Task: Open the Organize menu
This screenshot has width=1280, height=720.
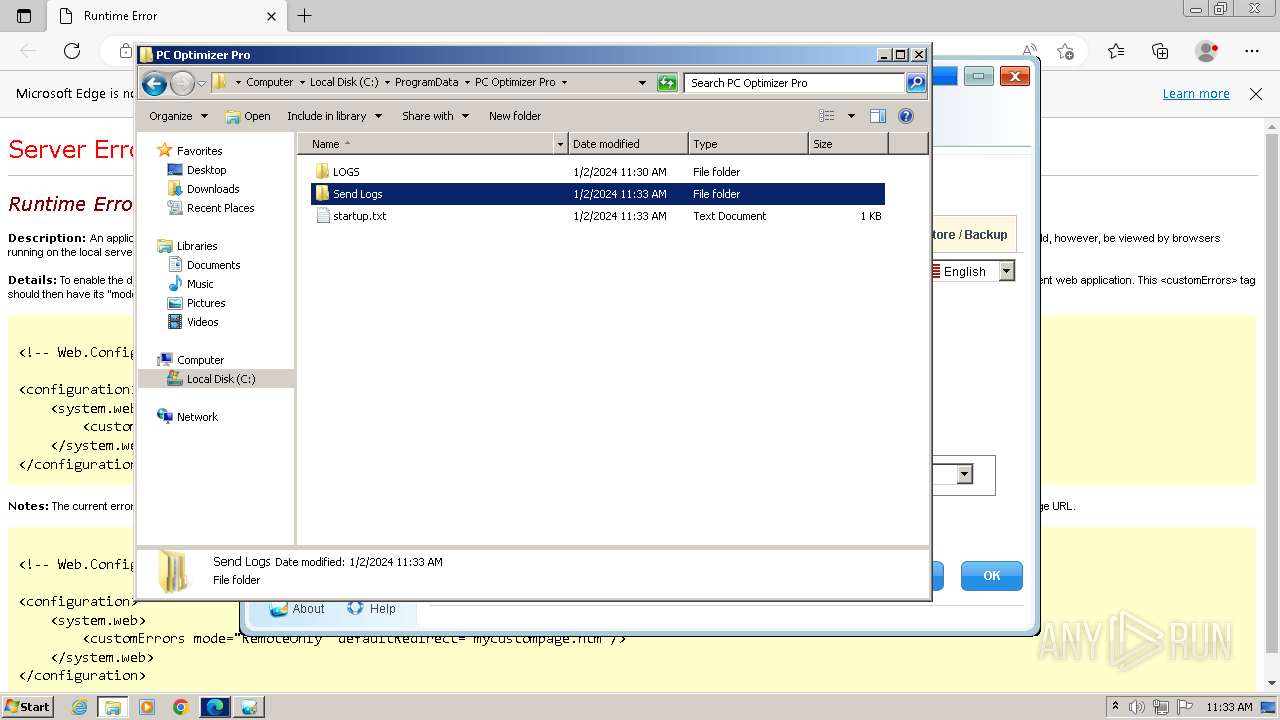Action: click(x=178, y=116)
